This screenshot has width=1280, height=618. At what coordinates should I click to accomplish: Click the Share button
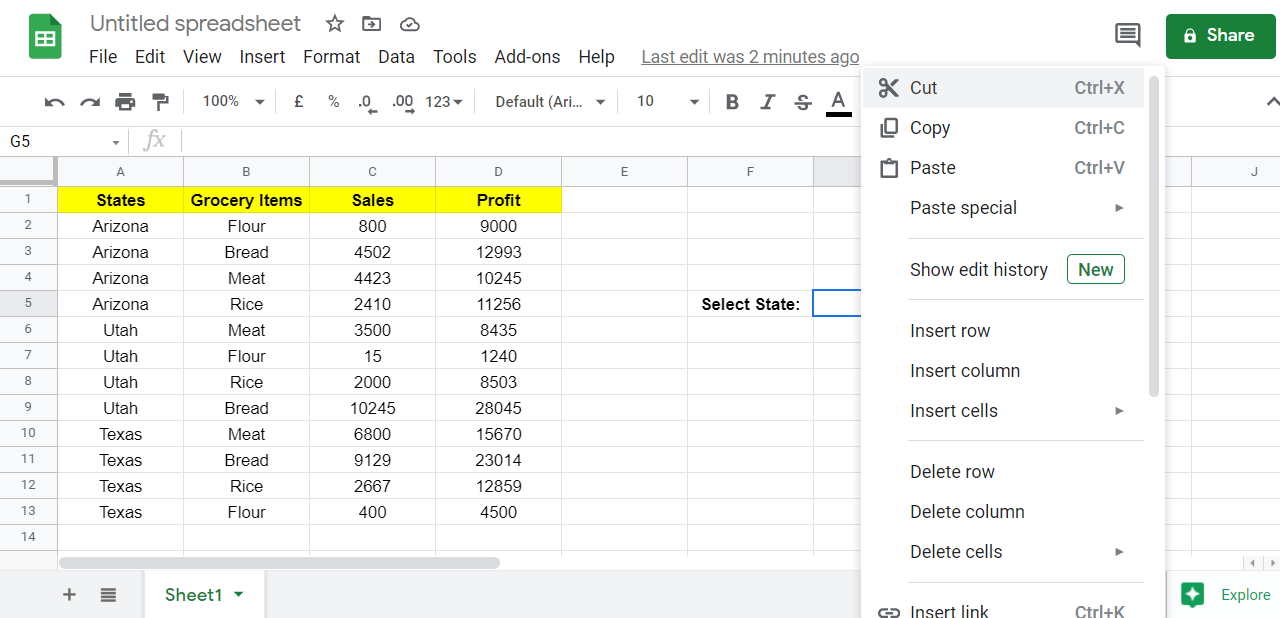point(1220,35)
